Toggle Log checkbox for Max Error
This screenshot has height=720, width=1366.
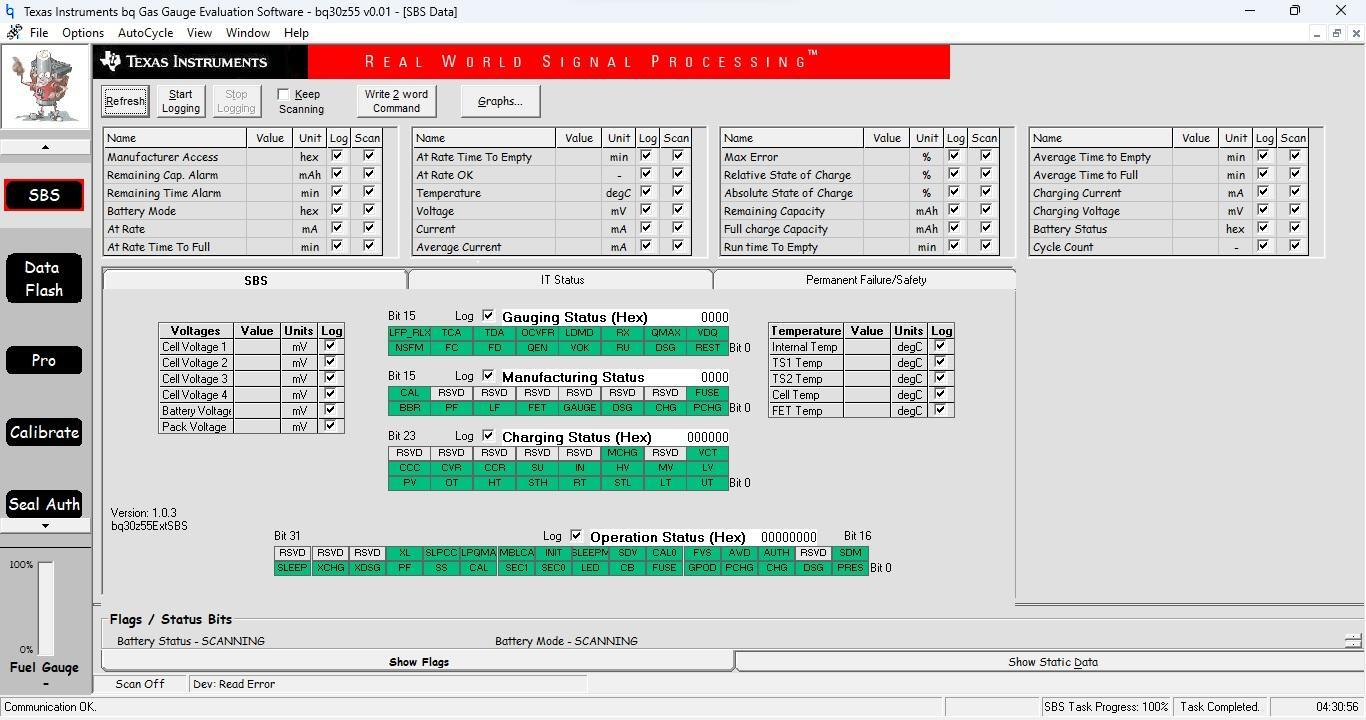pos(954,156)
